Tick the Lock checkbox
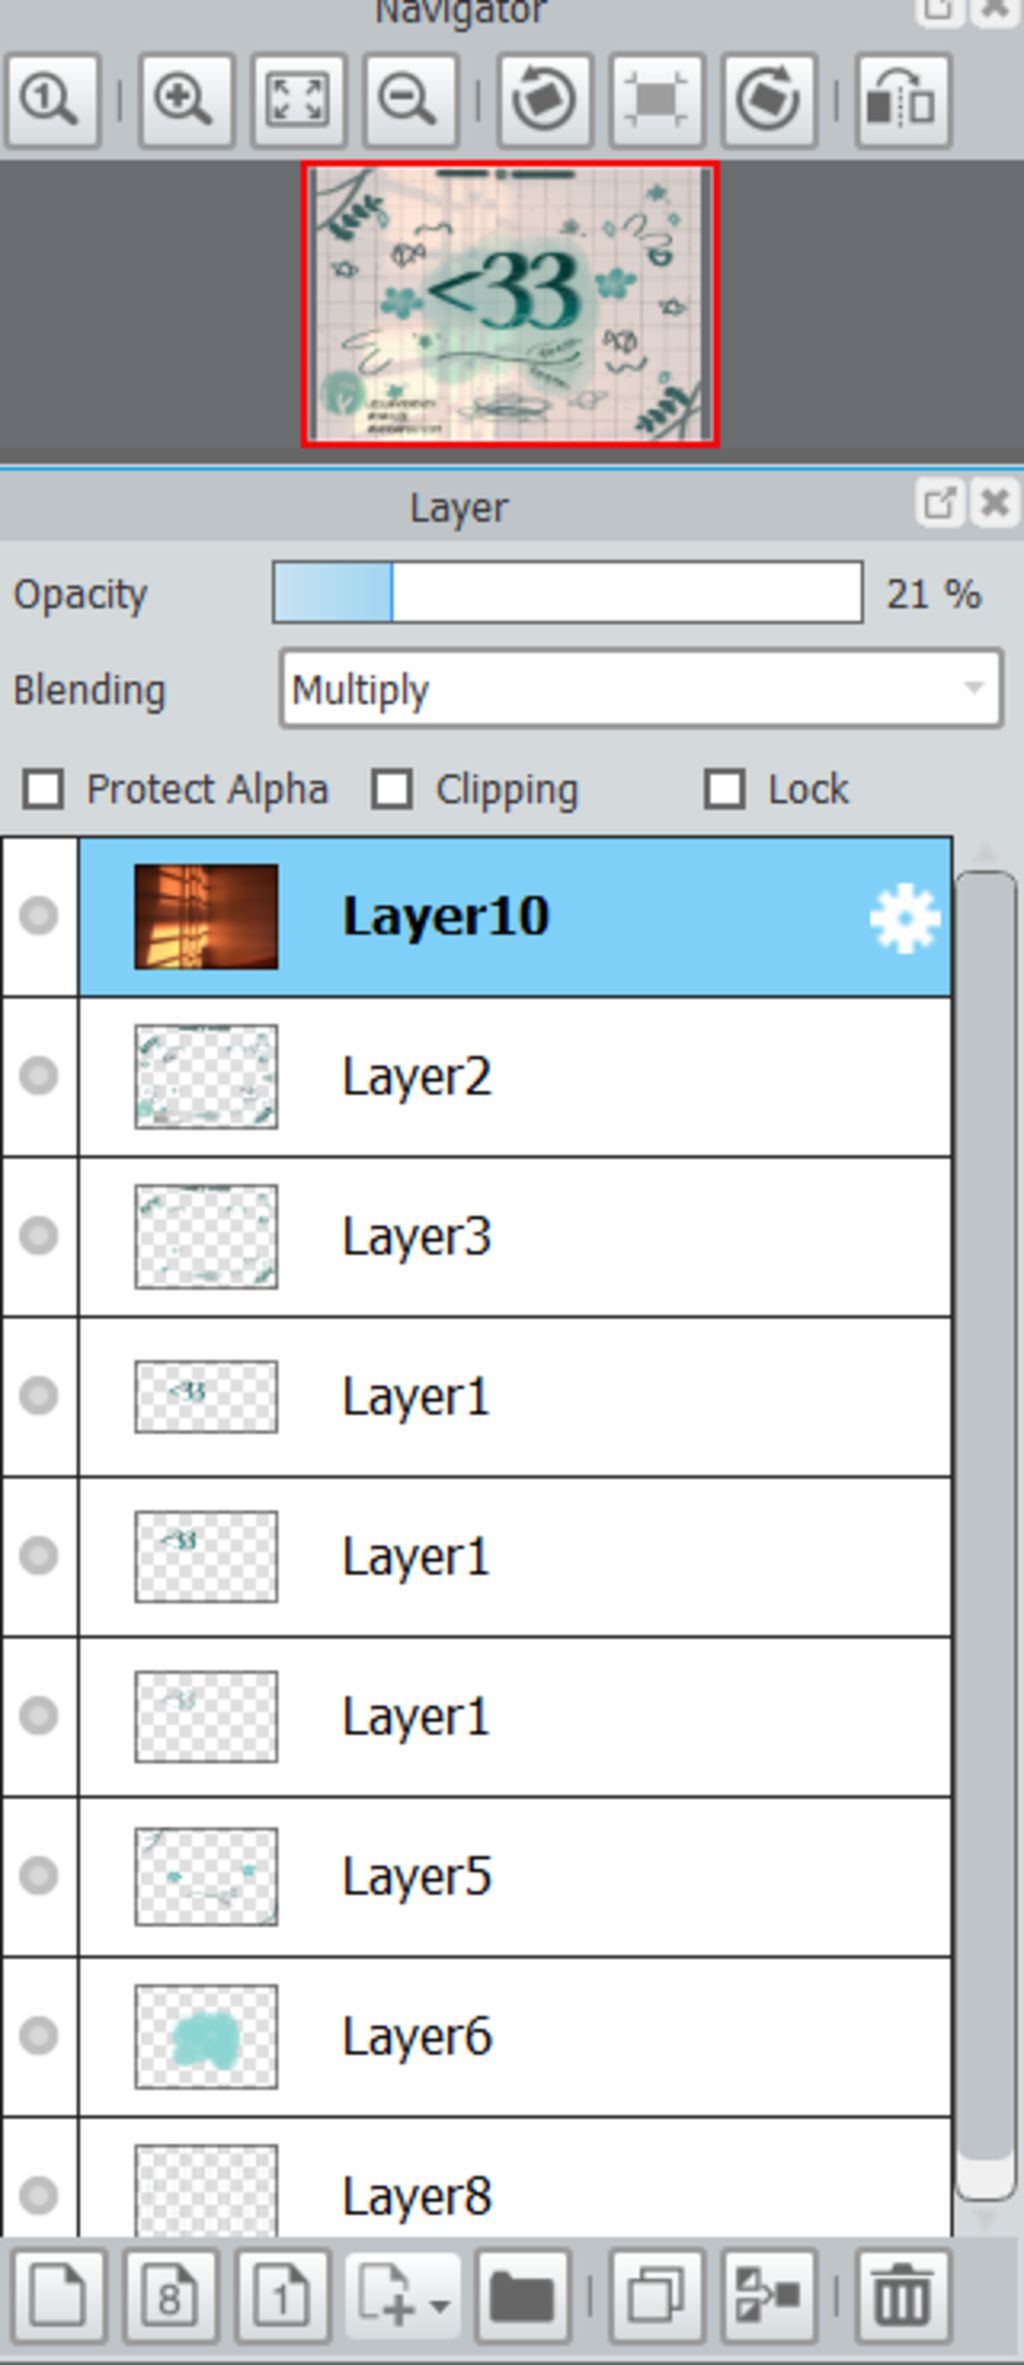1024x2365 pixels. (x=725, y=789)
